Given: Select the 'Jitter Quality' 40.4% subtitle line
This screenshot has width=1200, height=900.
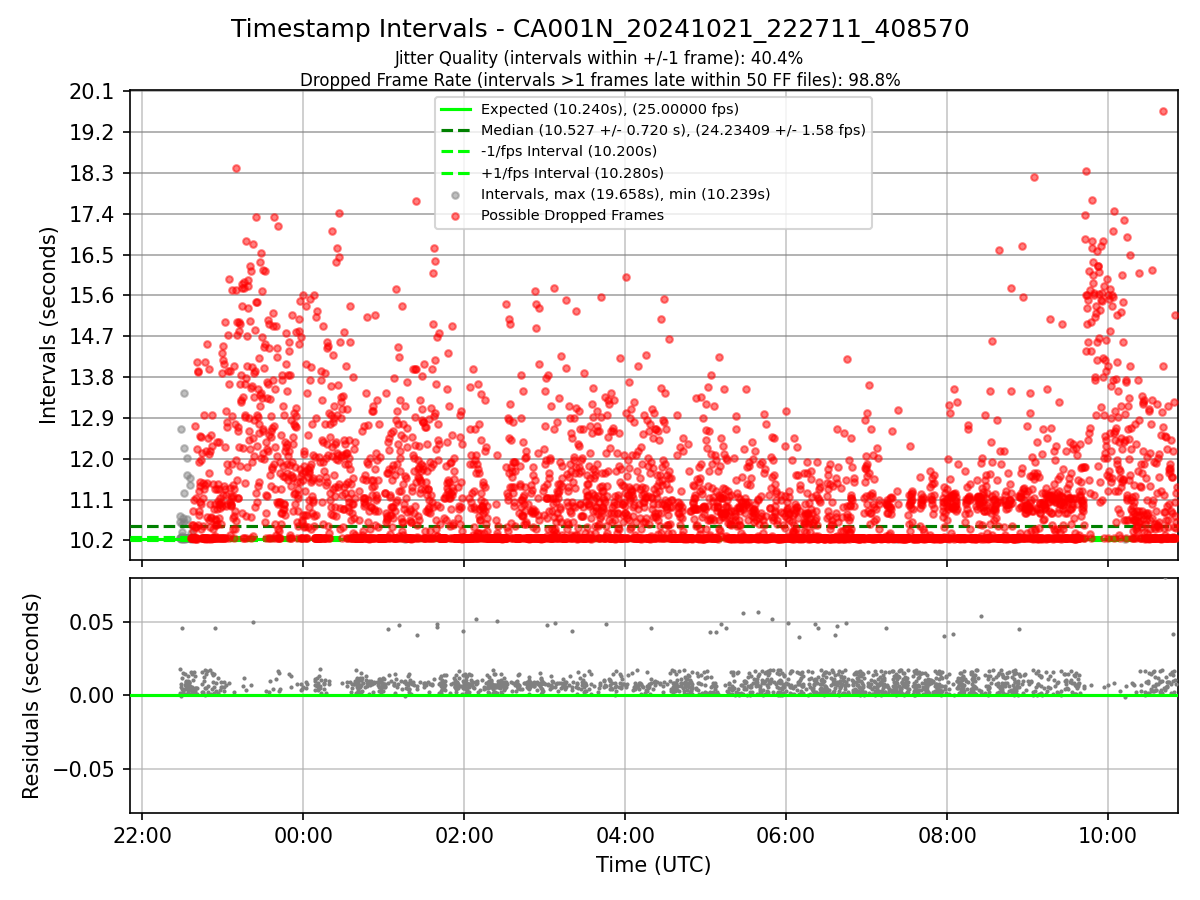Looking at the screenshot, I should (x=599, y=59).
